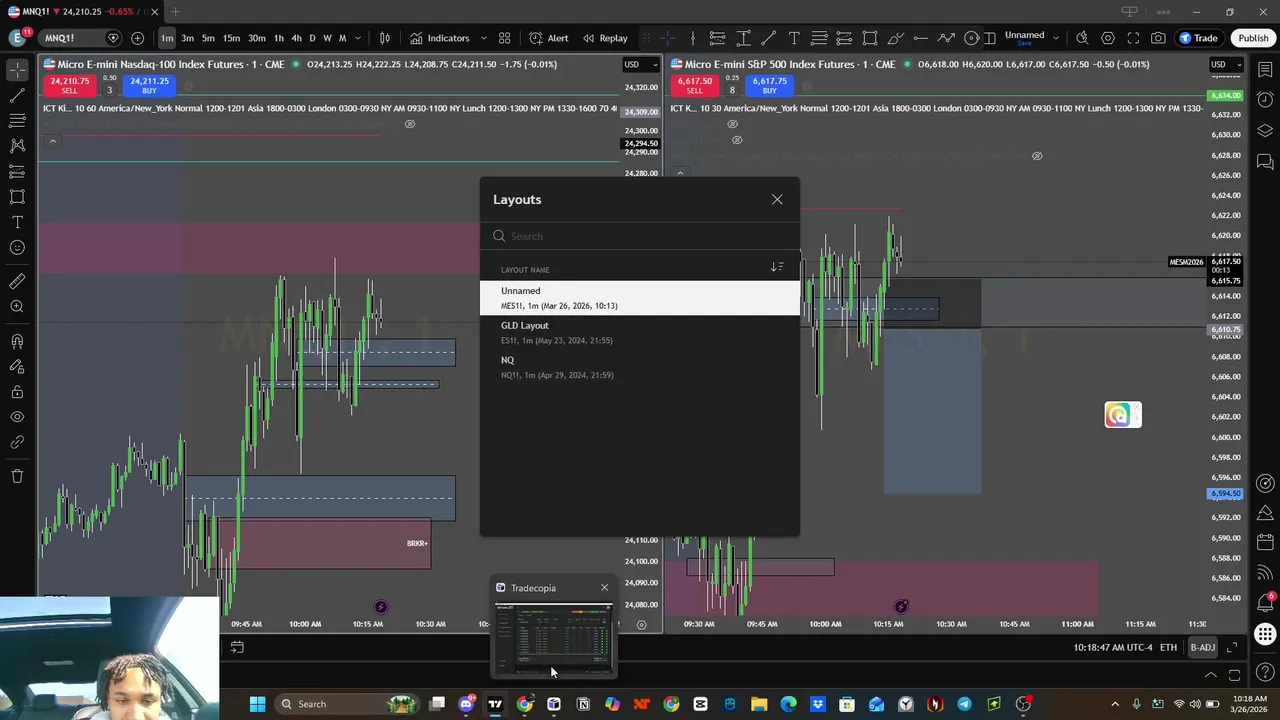Toggle the lower-left eye icon on MES legend
This screenshot has width=1280, height=720.
(x=737, y=140)
